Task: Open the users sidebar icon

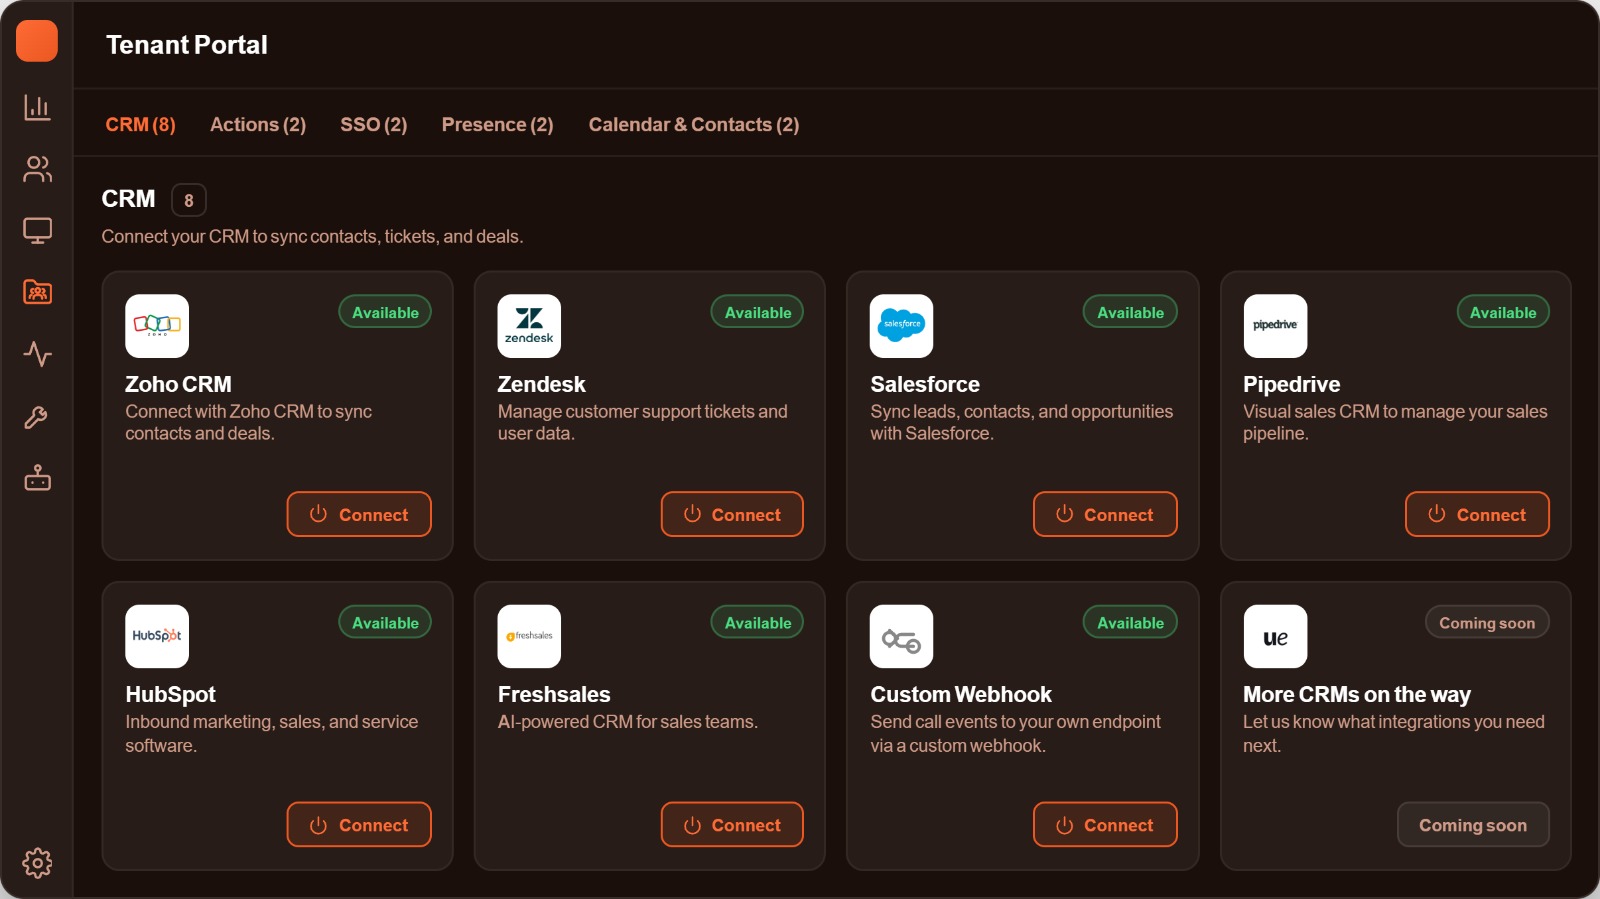Action: coord(37,169)
